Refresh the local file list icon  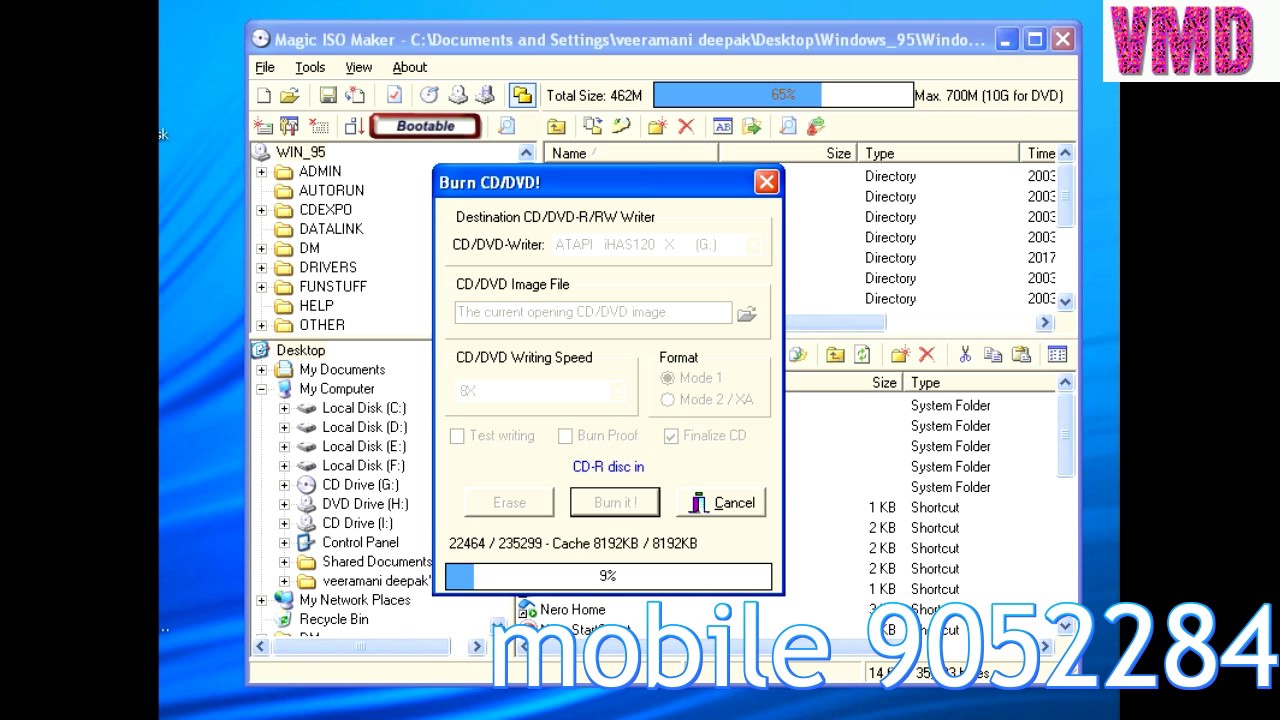[862, 355]
